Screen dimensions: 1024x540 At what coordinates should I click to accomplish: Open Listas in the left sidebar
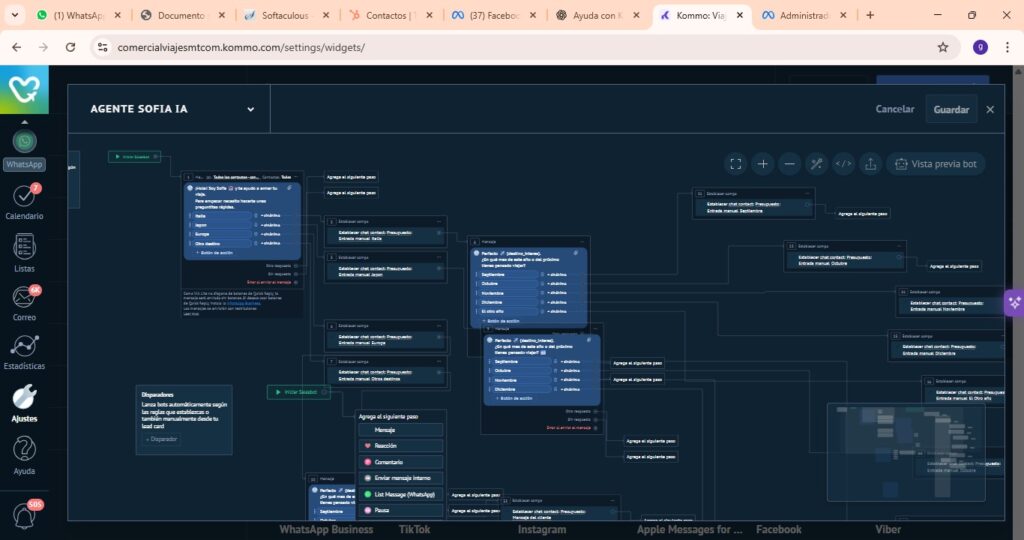24,251
